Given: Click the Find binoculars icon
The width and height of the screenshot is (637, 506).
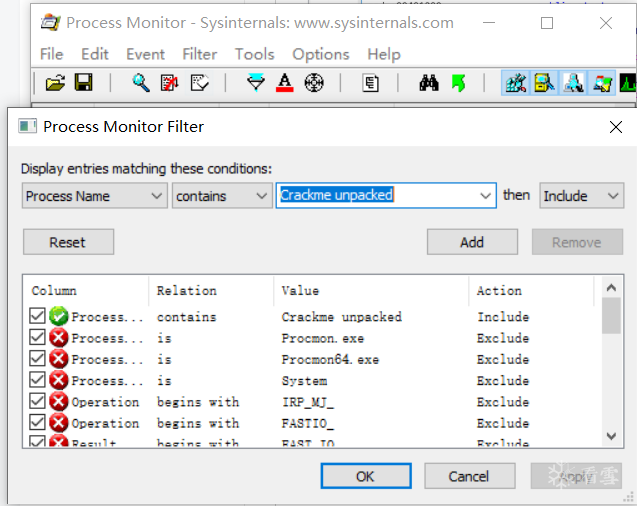Looking at the screenshot, I should click(429, 83).
